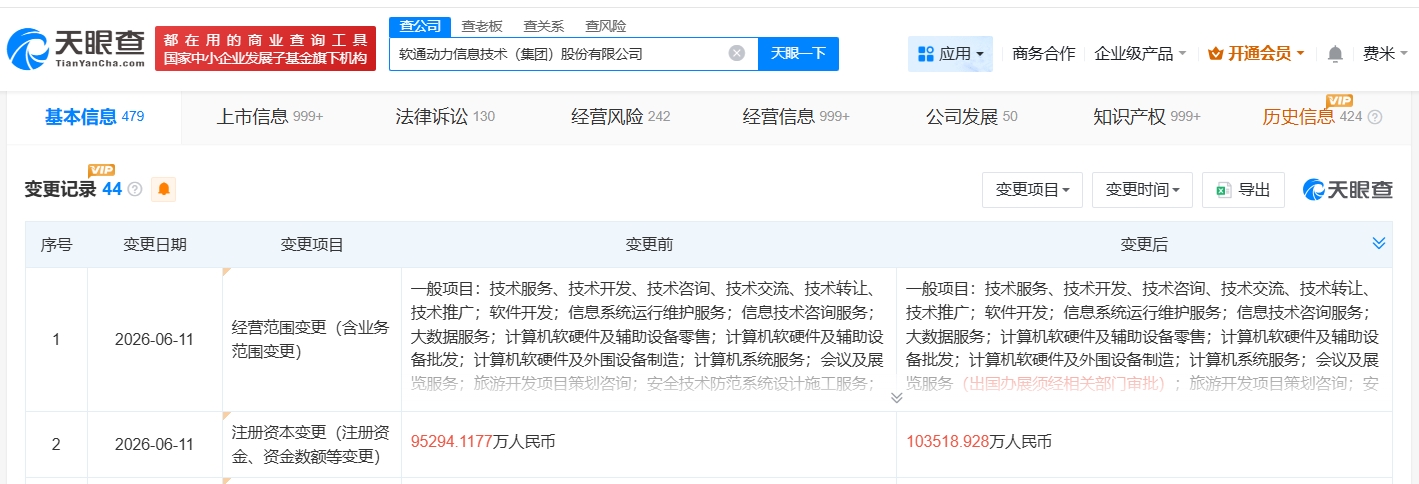
Task: Expand the 企业级产品 menu
Action: [1141, 54]
